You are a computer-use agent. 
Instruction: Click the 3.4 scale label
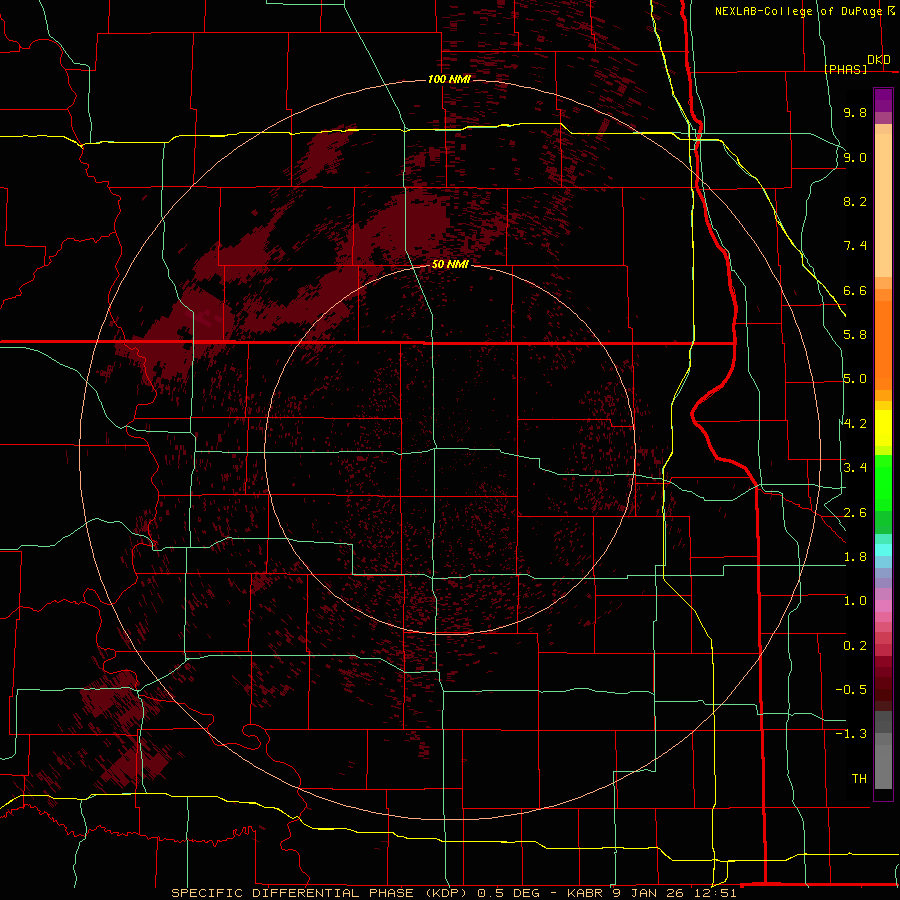(855, 468)
